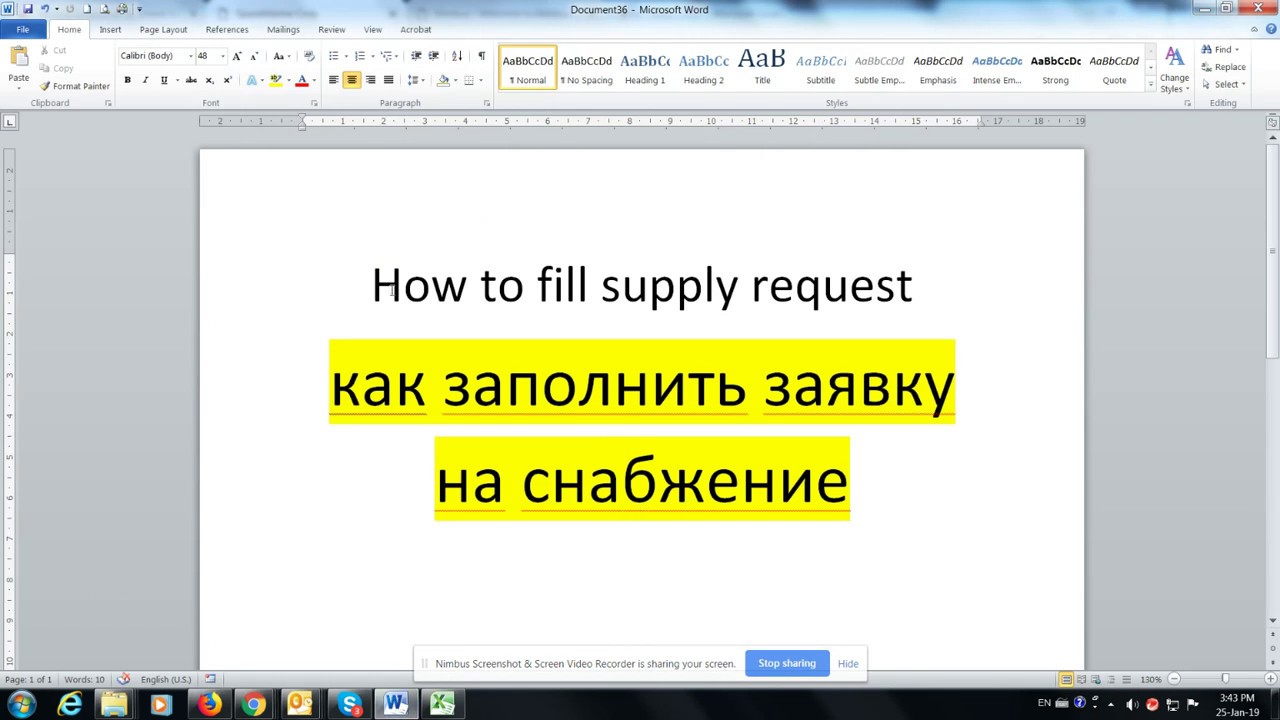Viewport: 1280px width, 720px height.
Task: Switch to Draft view
Action: point(1125,679)
